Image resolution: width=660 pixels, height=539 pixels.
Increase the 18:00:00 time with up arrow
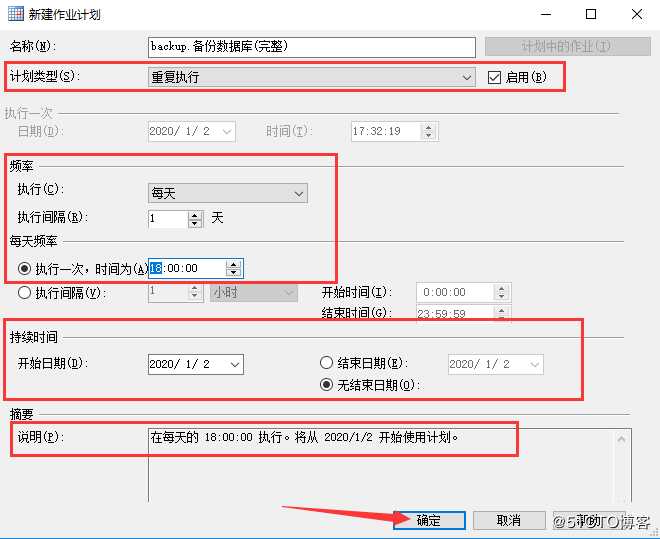point(234,264)
